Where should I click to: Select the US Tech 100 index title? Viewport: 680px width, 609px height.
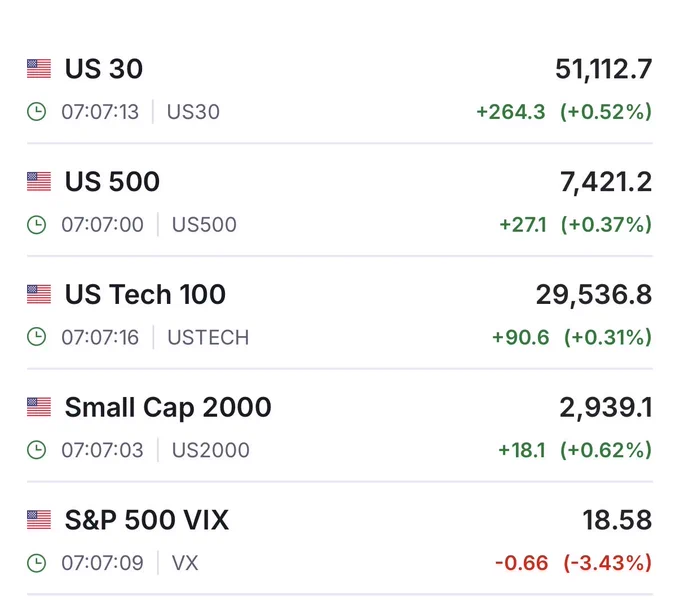pyautogui.click(x=145, y=294)
